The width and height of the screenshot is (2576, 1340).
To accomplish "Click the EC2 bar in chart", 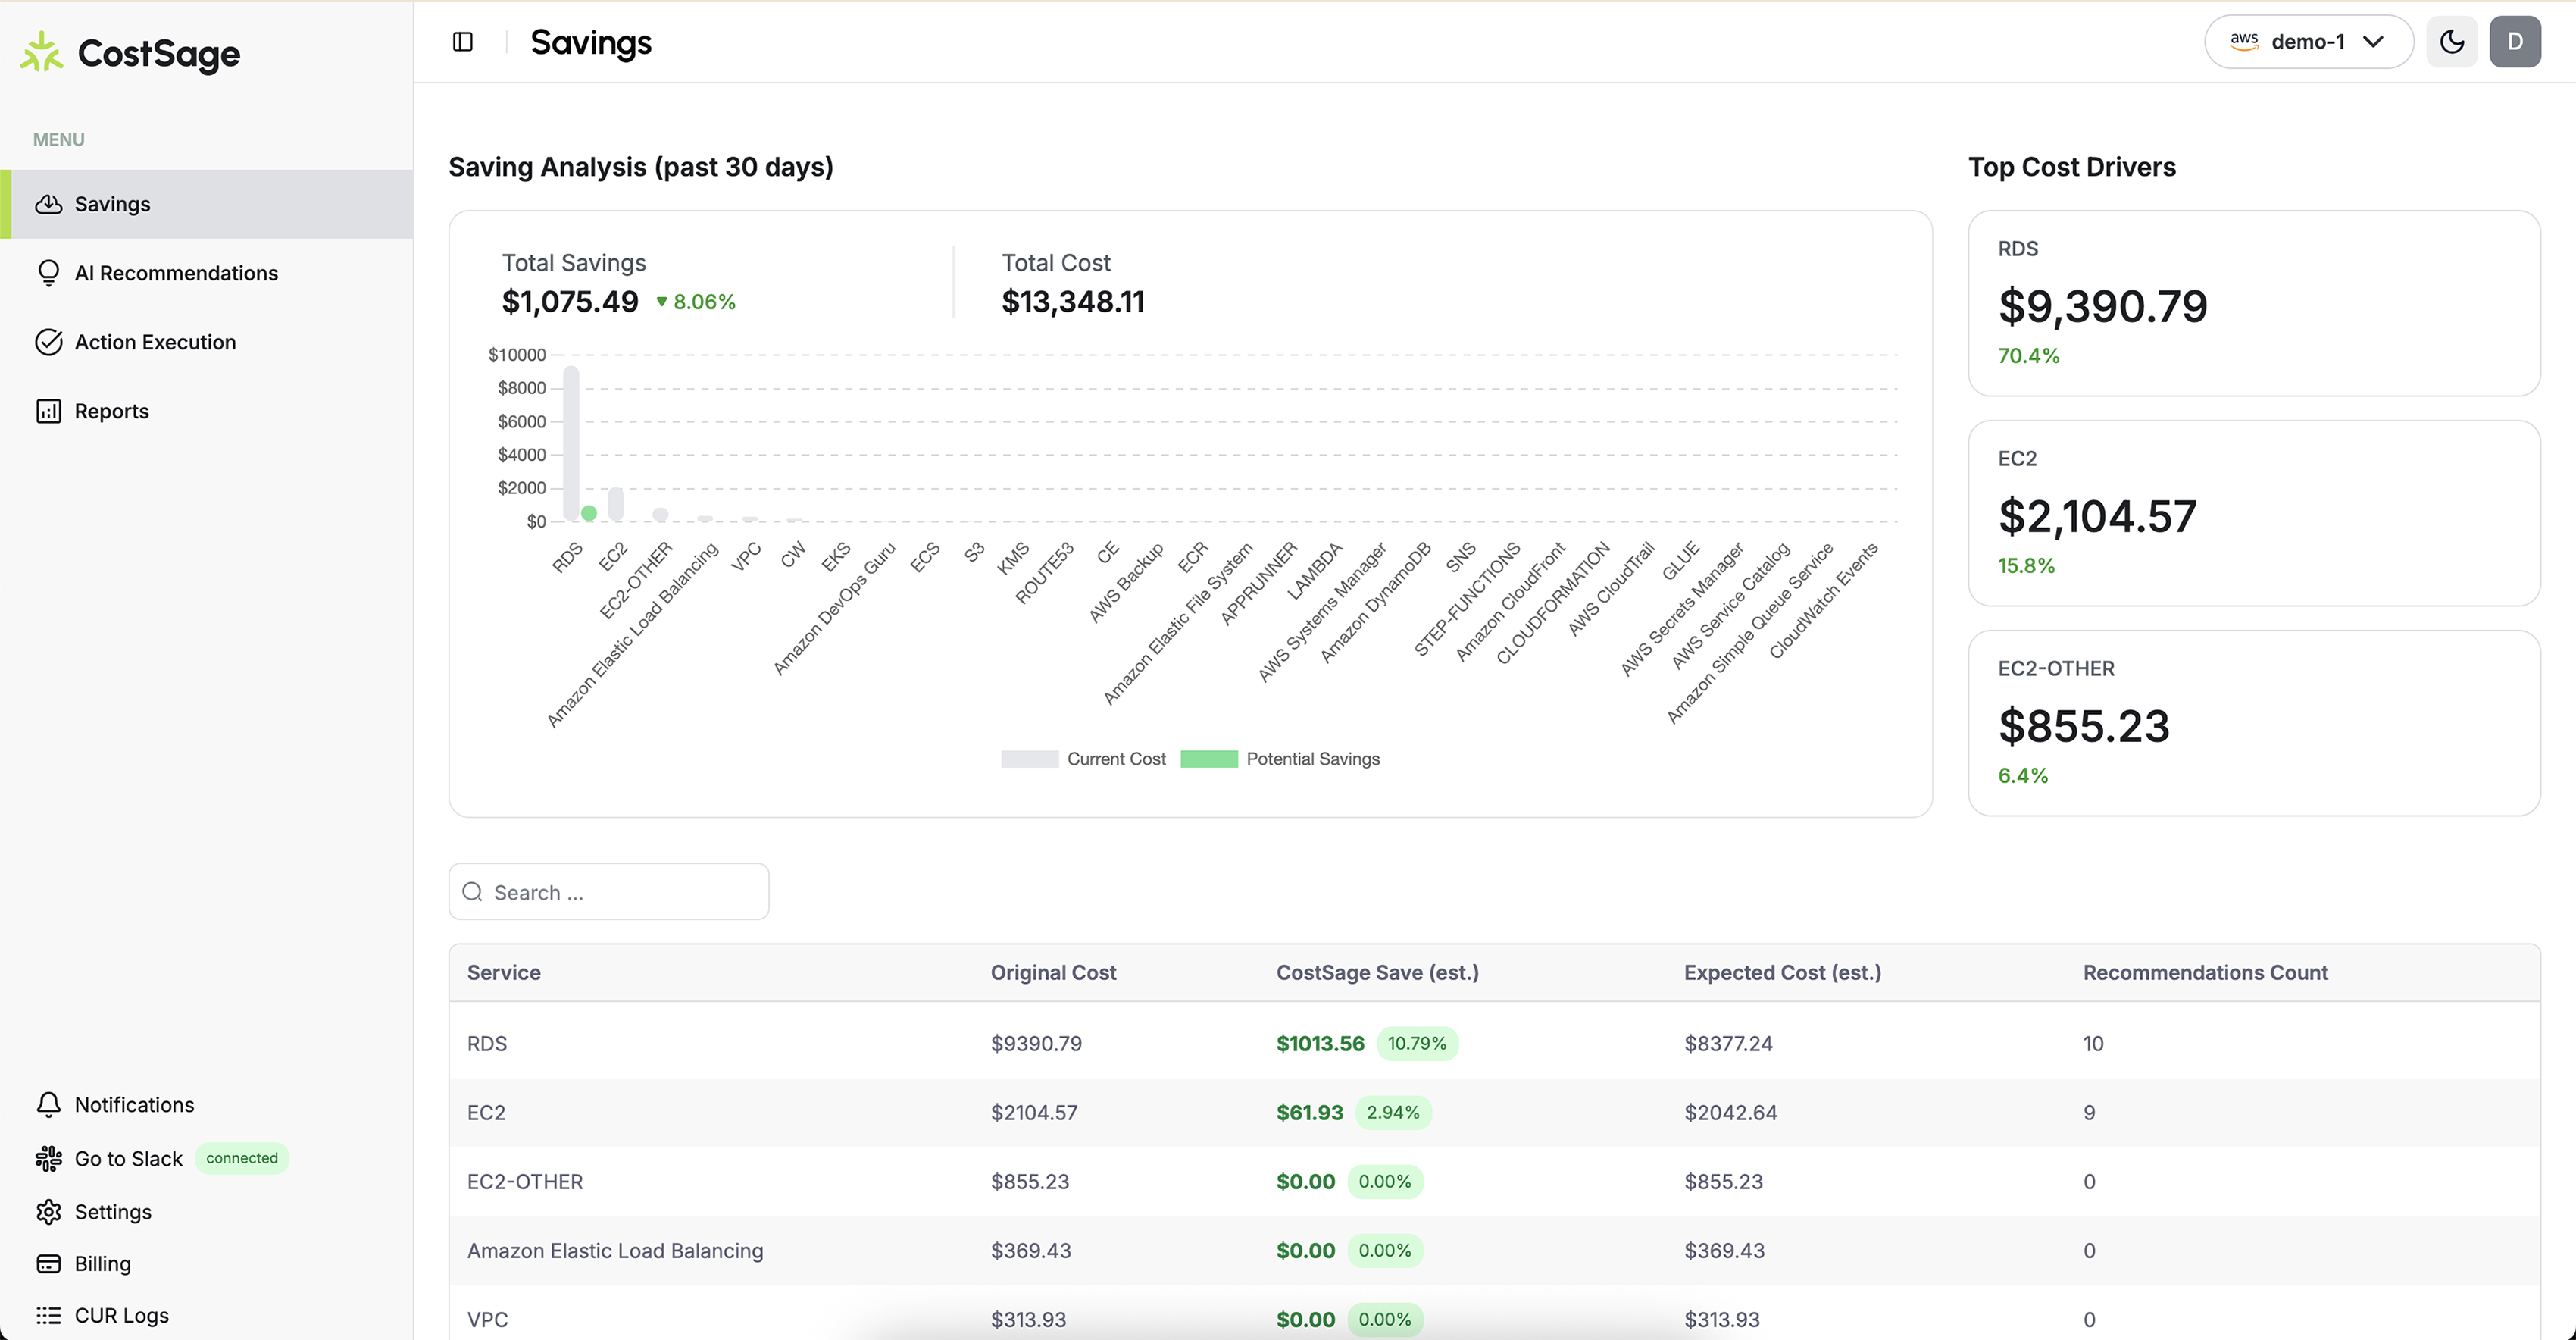I will [616, 504].
